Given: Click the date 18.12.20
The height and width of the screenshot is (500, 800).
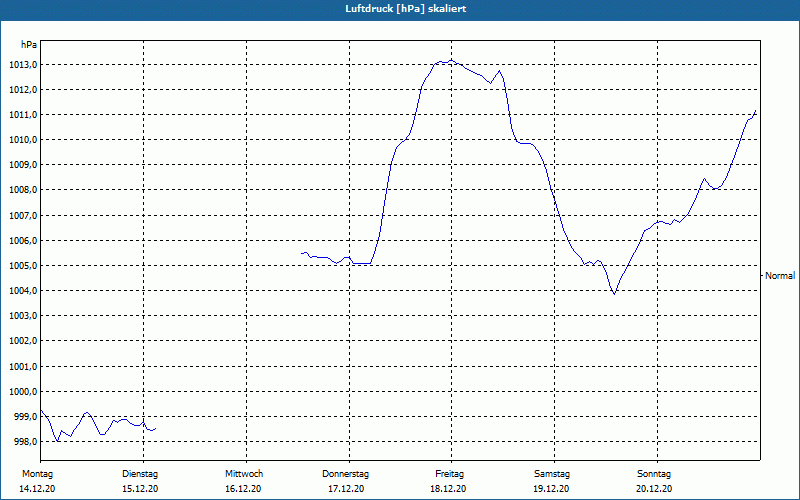Looking at the screenshot, I should (448, 489).
